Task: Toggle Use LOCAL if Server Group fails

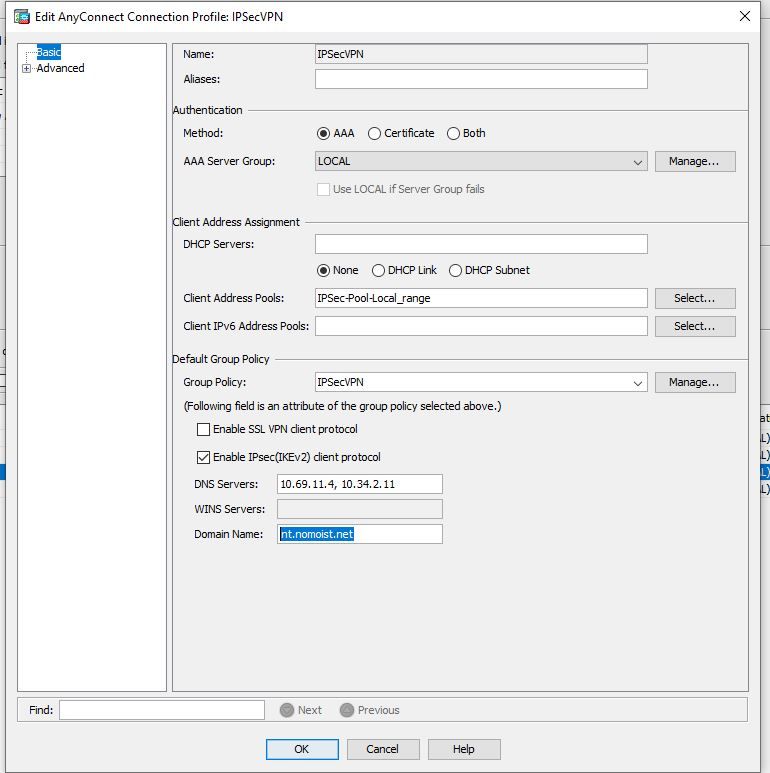Action: [323, 189]
